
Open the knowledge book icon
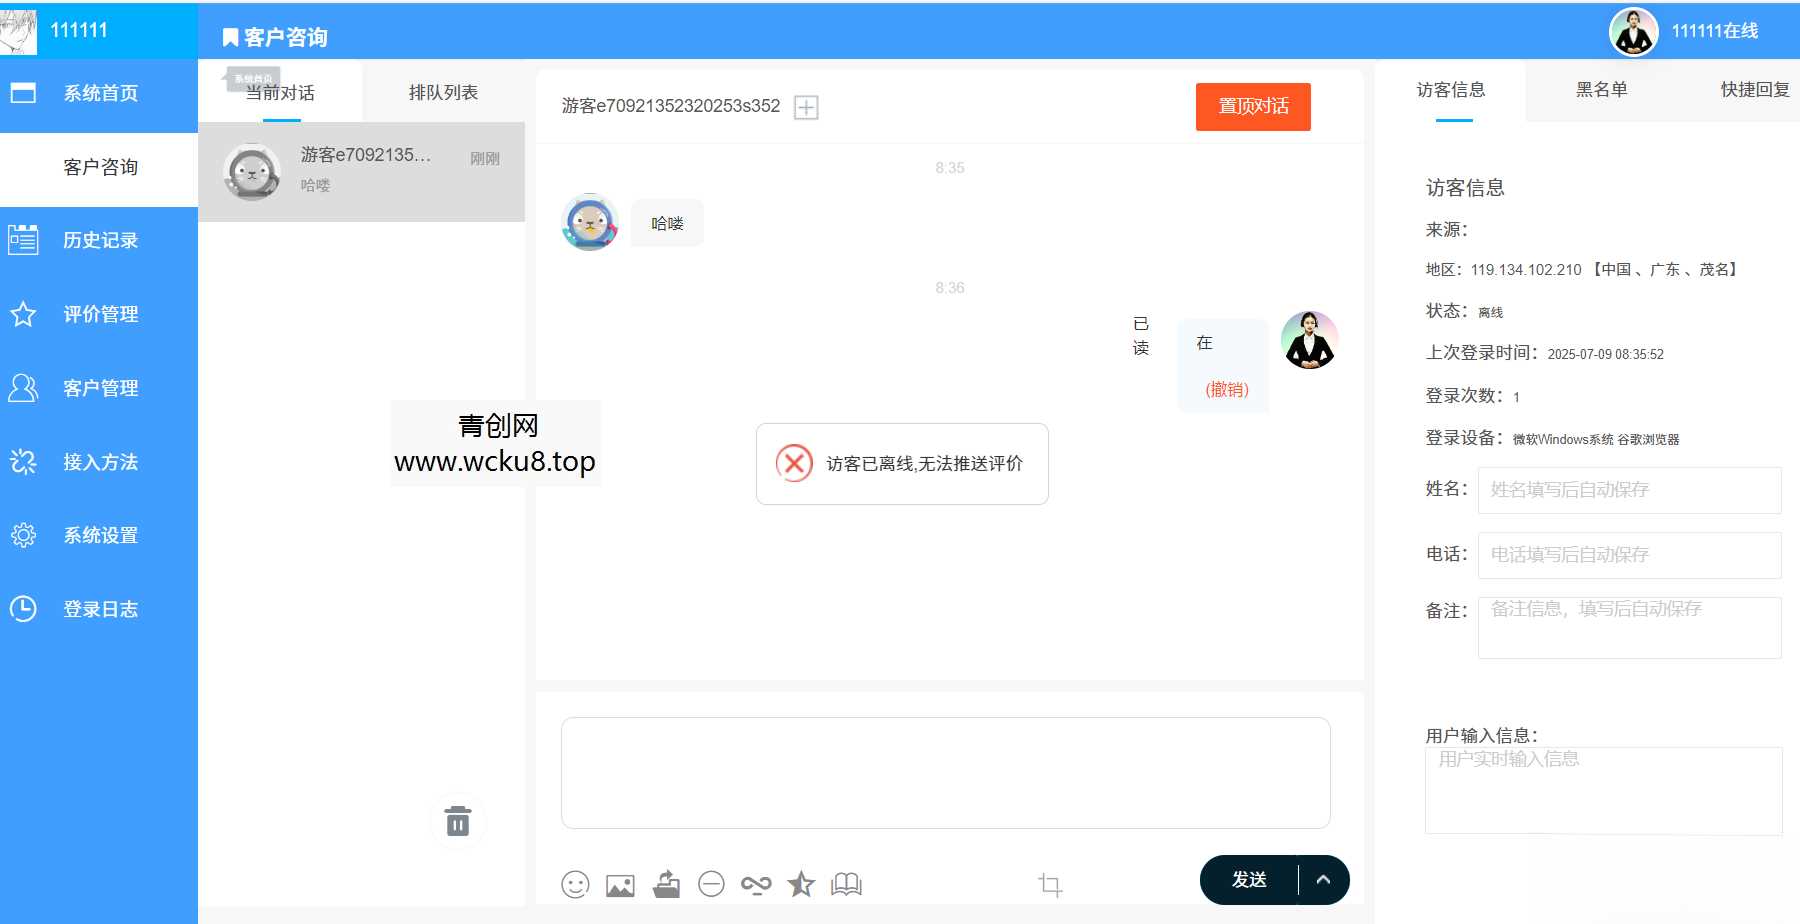845,884
